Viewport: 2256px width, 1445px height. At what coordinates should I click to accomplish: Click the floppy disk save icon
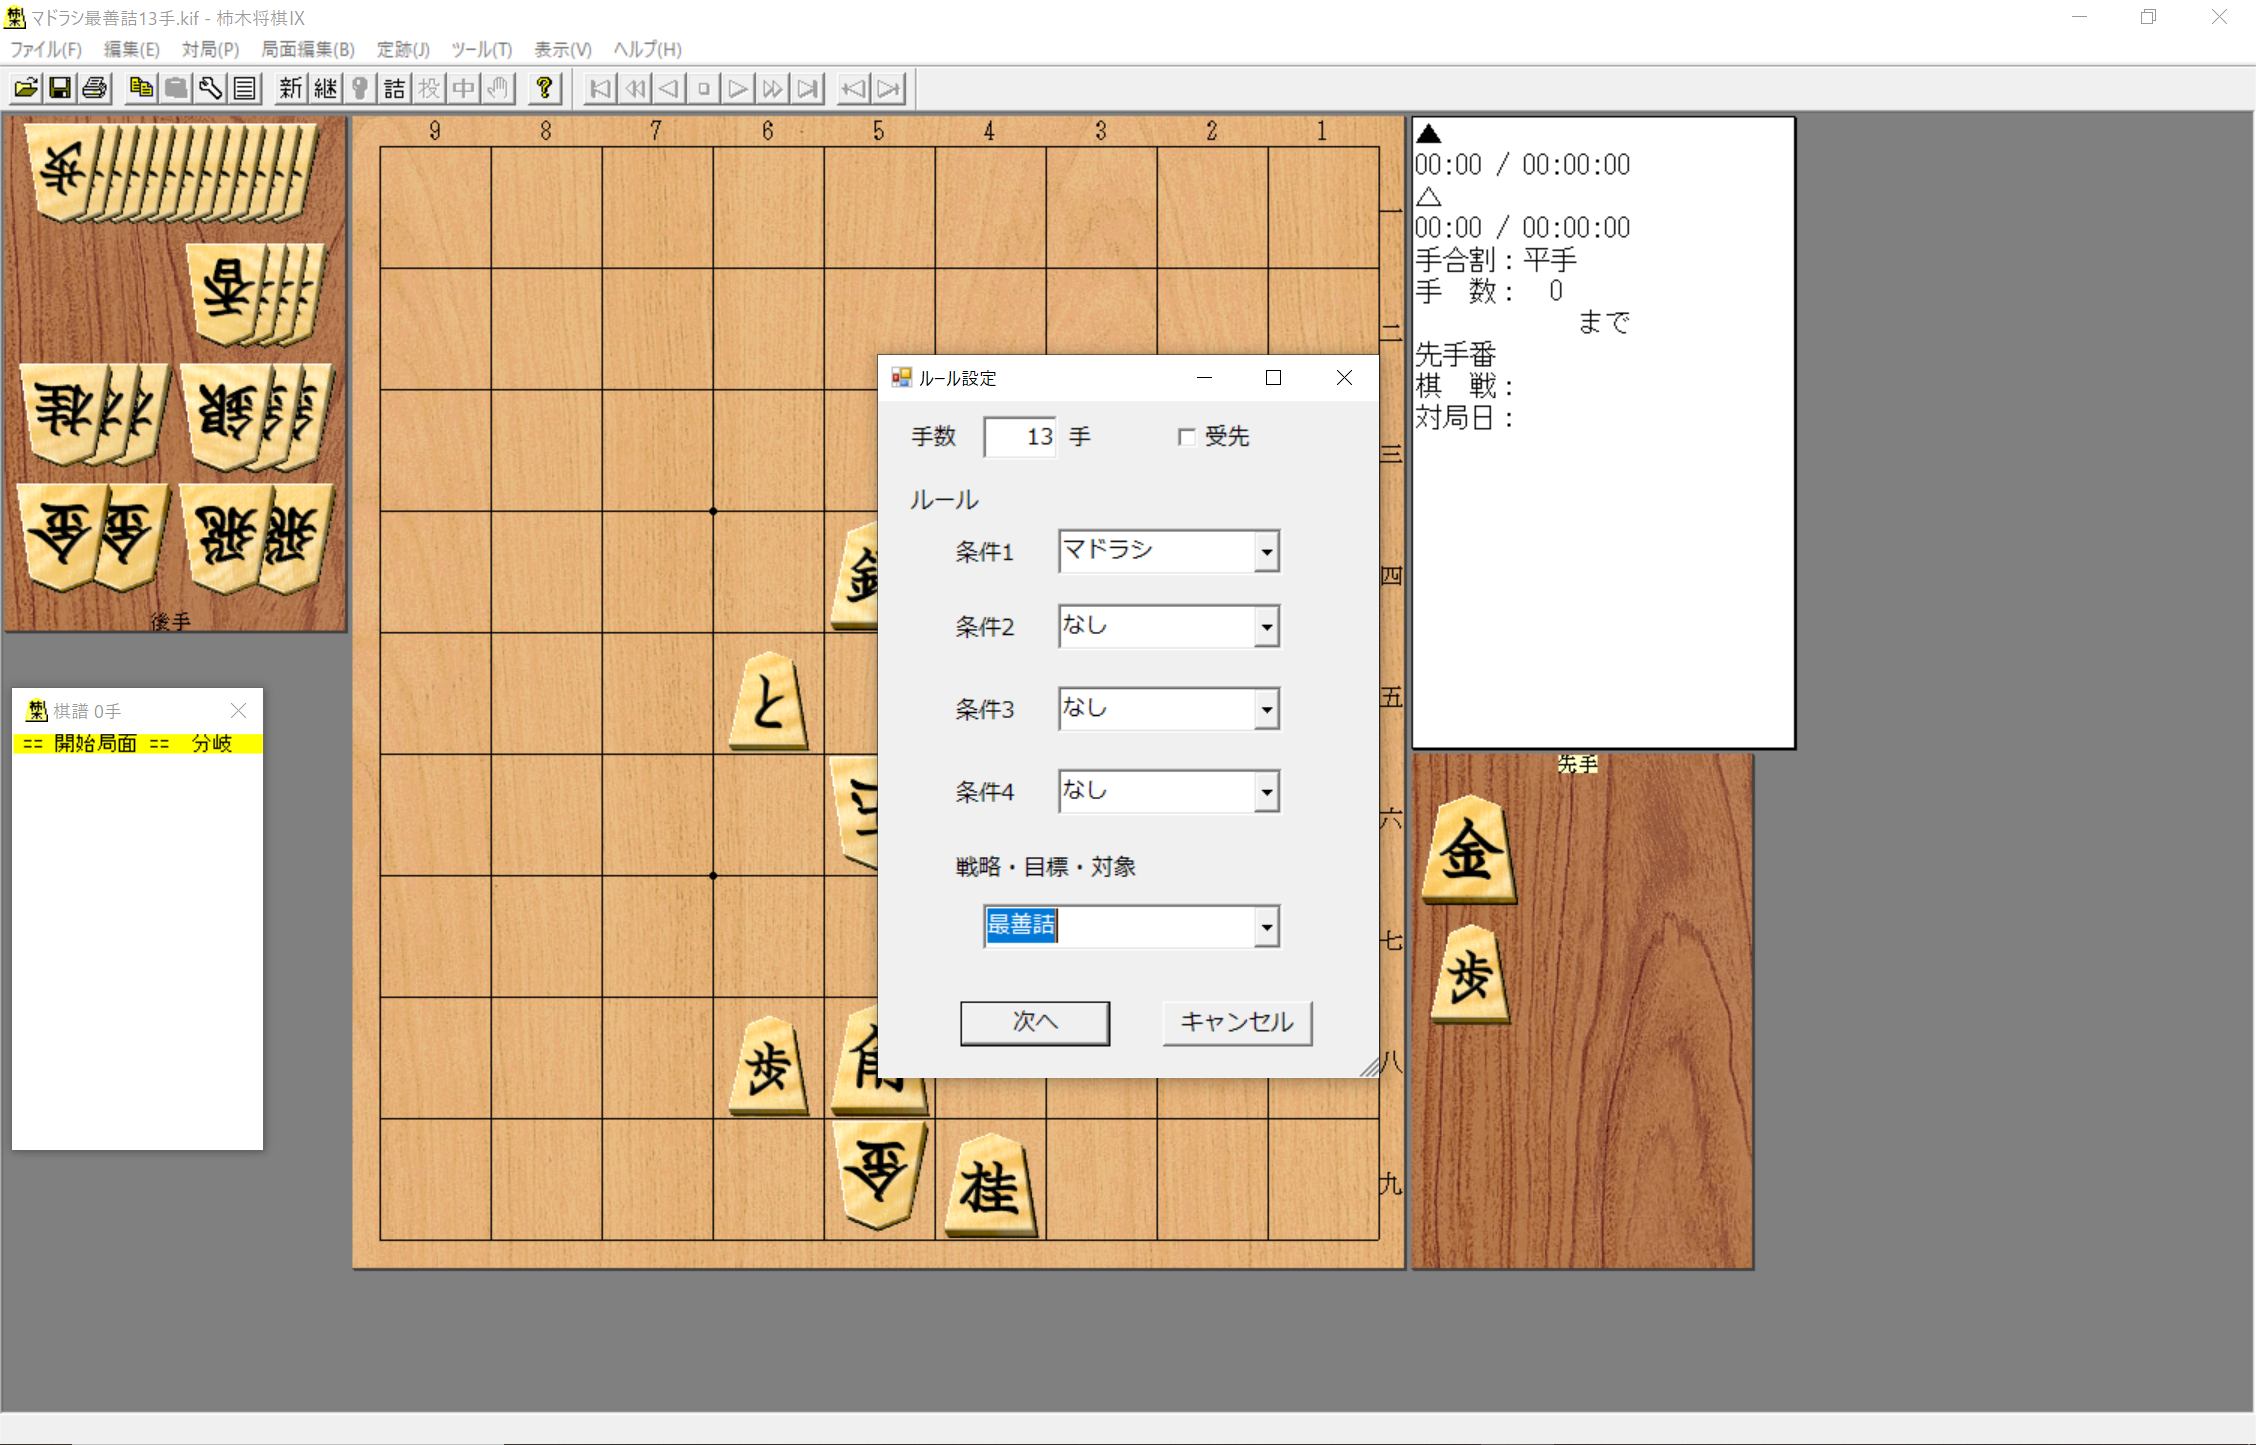coord(60,89)
